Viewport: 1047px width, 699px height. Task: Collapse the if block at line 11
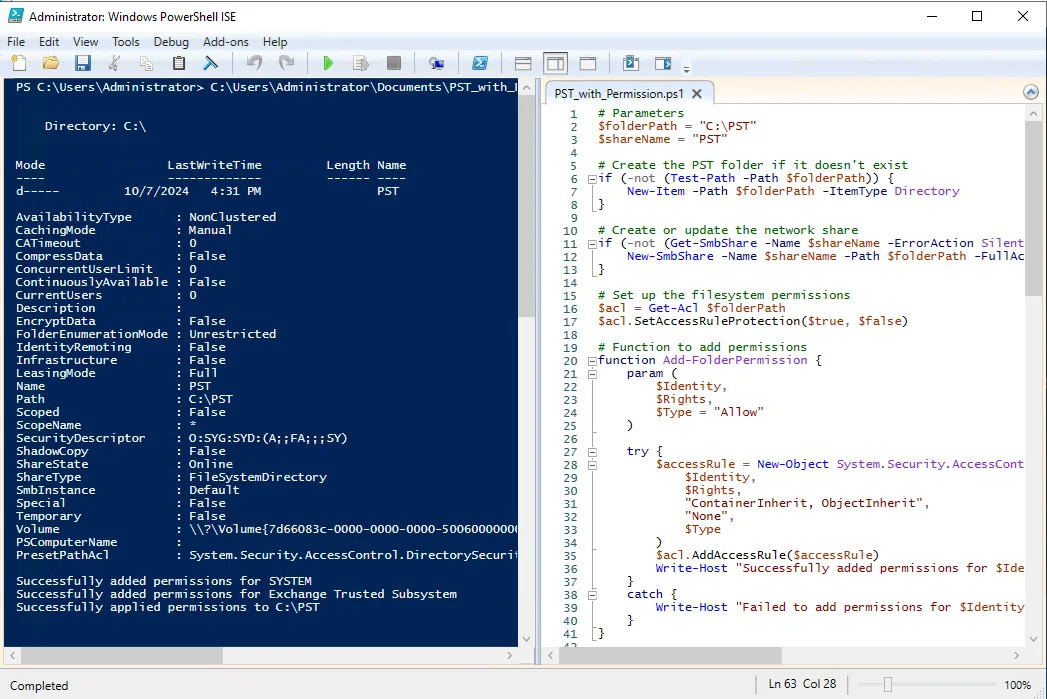tap(592, 244)
